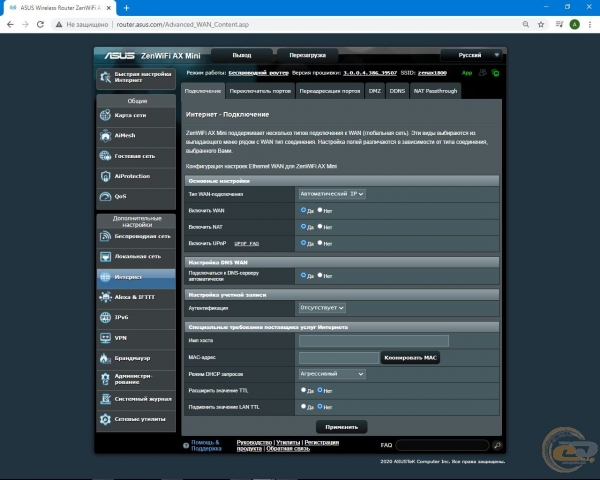Click the QoS gauge icon
Screen dimensions: 600x480
coord(105,196)
